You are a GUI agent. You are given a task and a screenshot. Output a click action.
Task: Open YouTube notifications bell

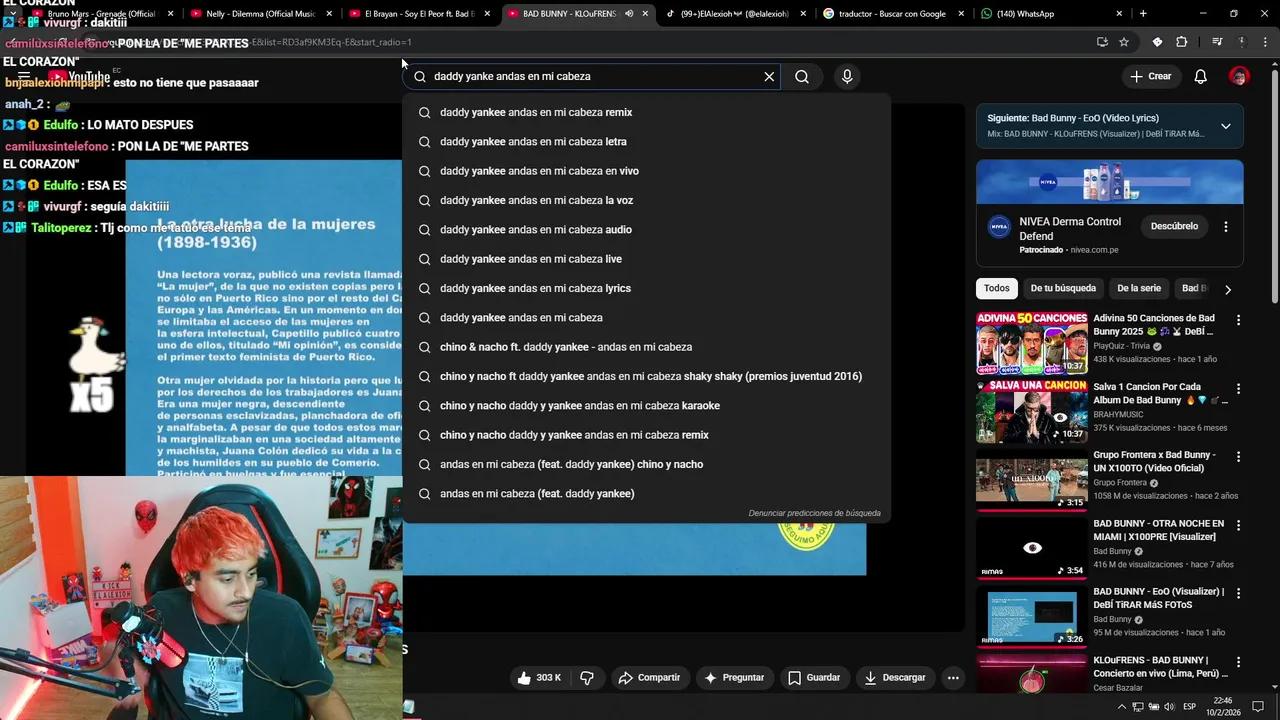[1201, 76]
